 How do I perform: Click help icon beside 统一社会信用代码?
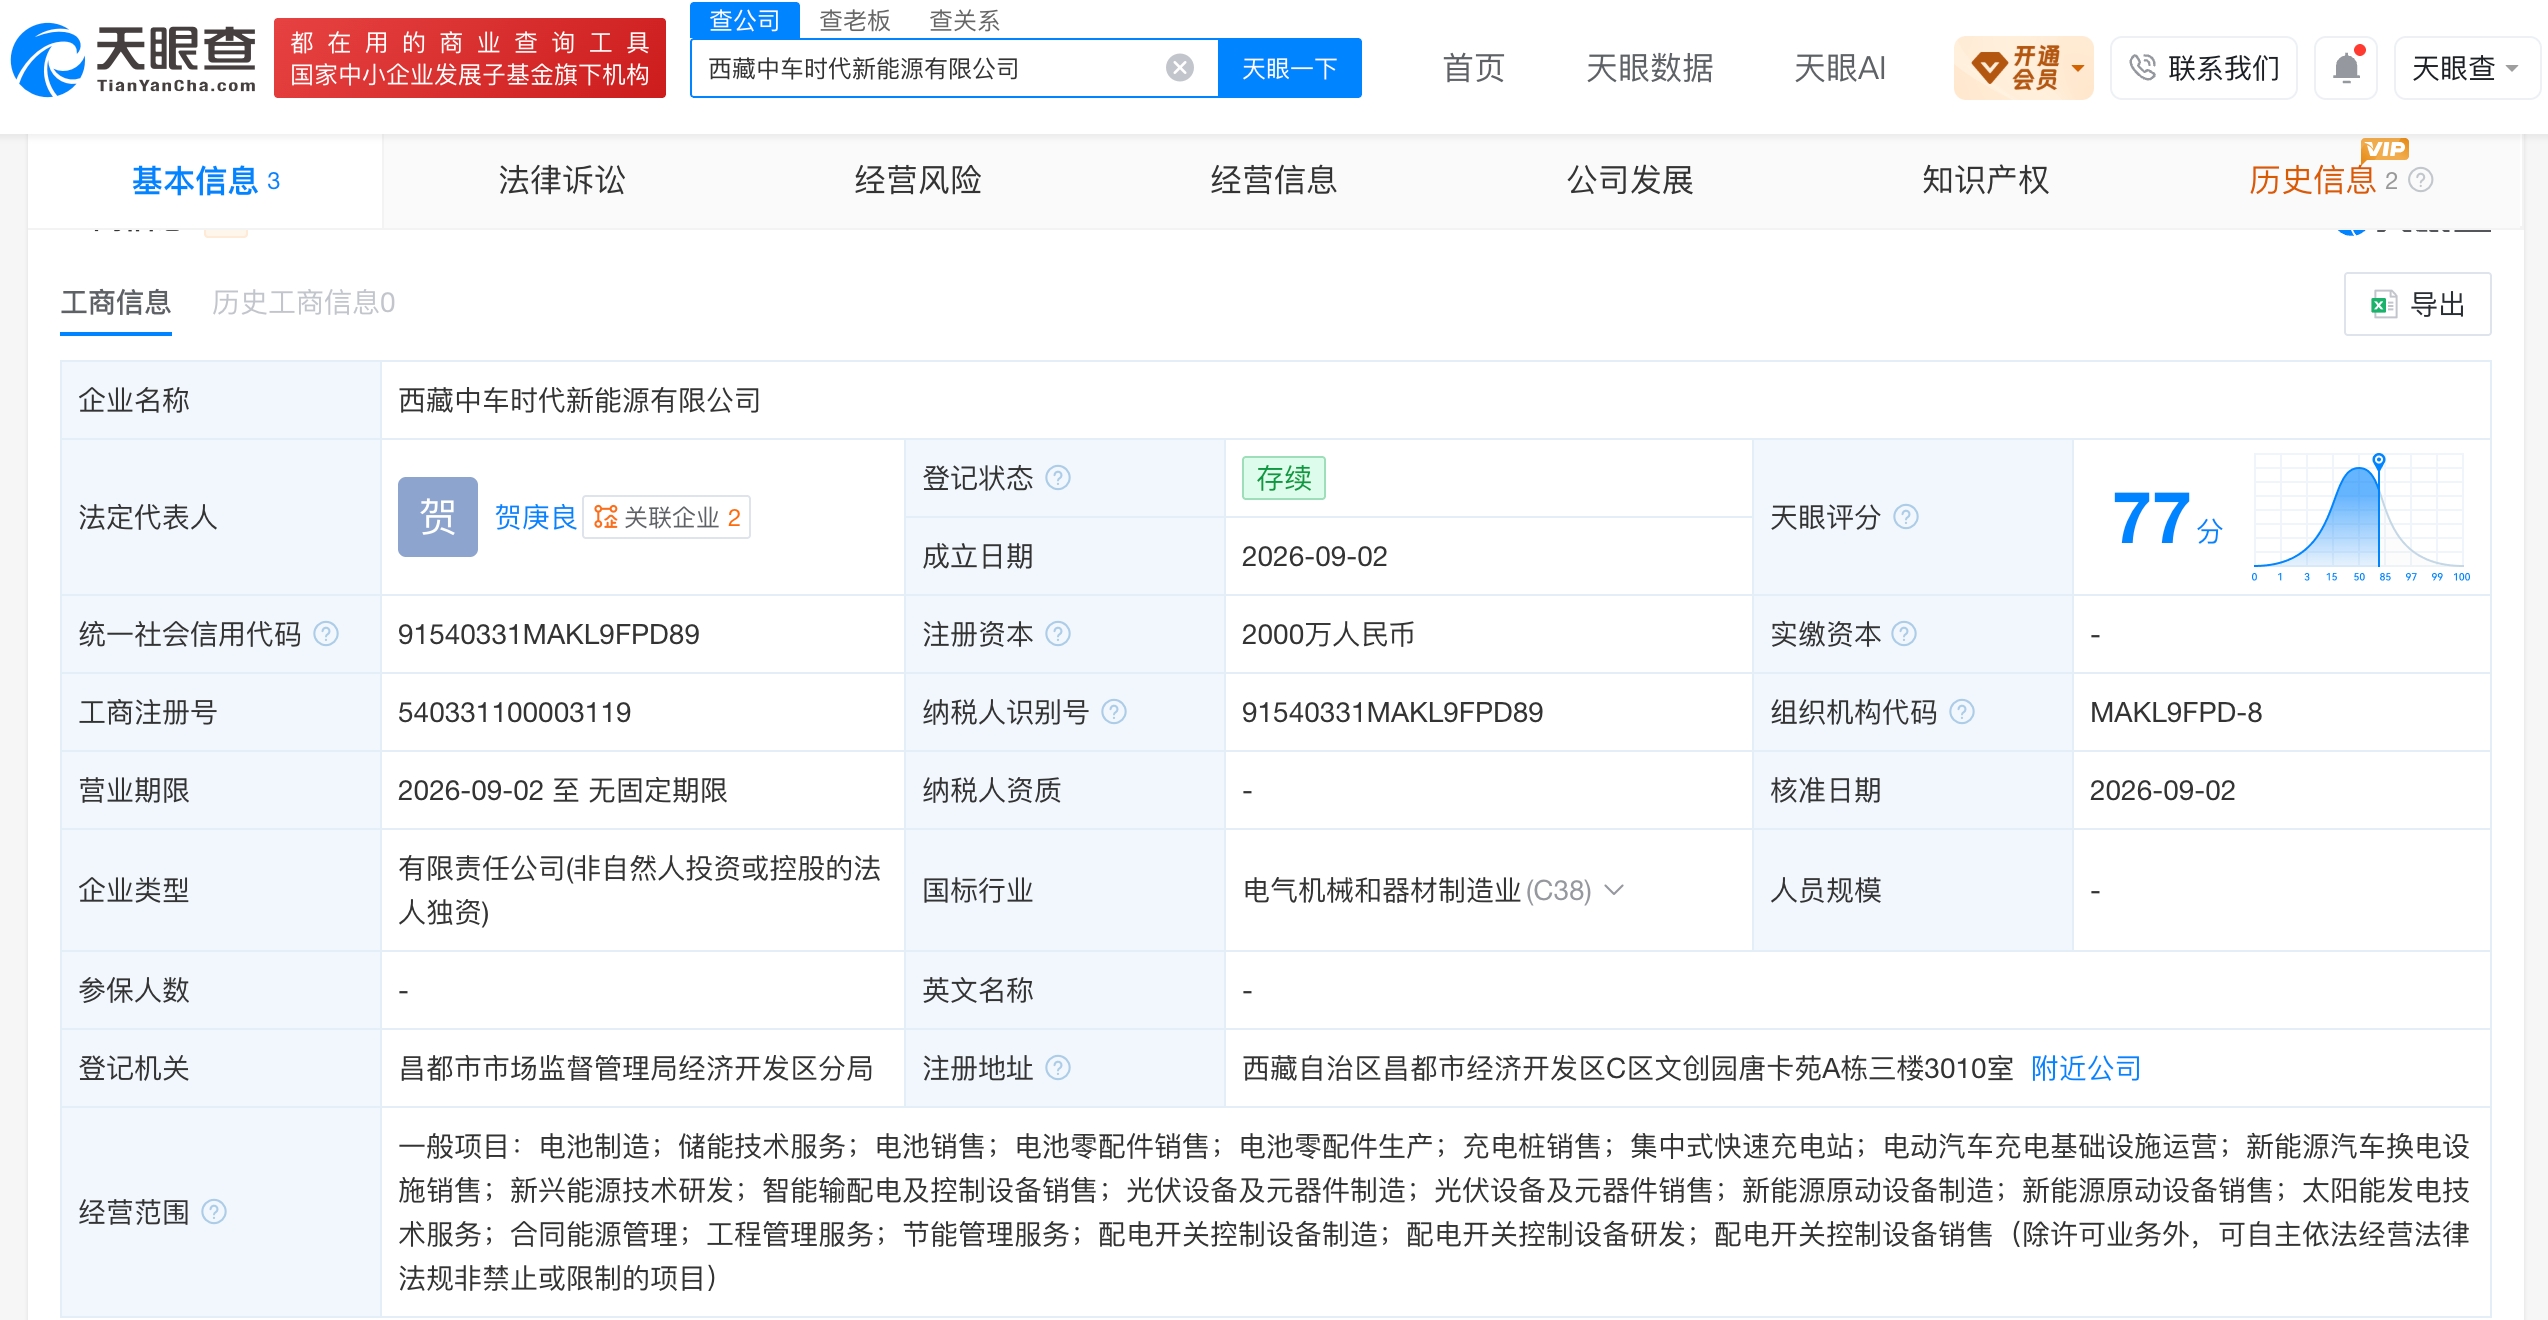pos(326,634)
